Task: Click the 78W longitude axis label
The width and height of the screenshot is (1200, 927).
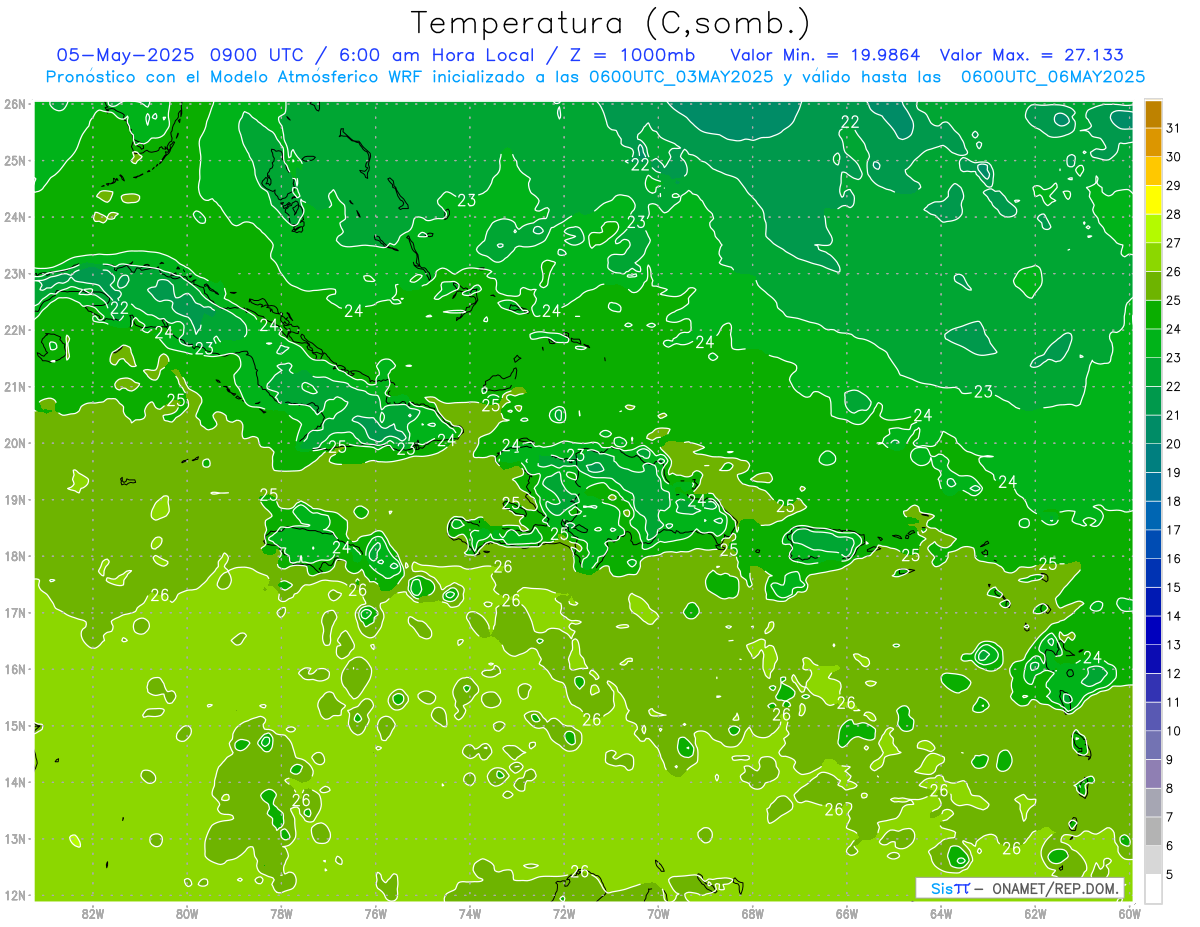Action: point(281,913)
